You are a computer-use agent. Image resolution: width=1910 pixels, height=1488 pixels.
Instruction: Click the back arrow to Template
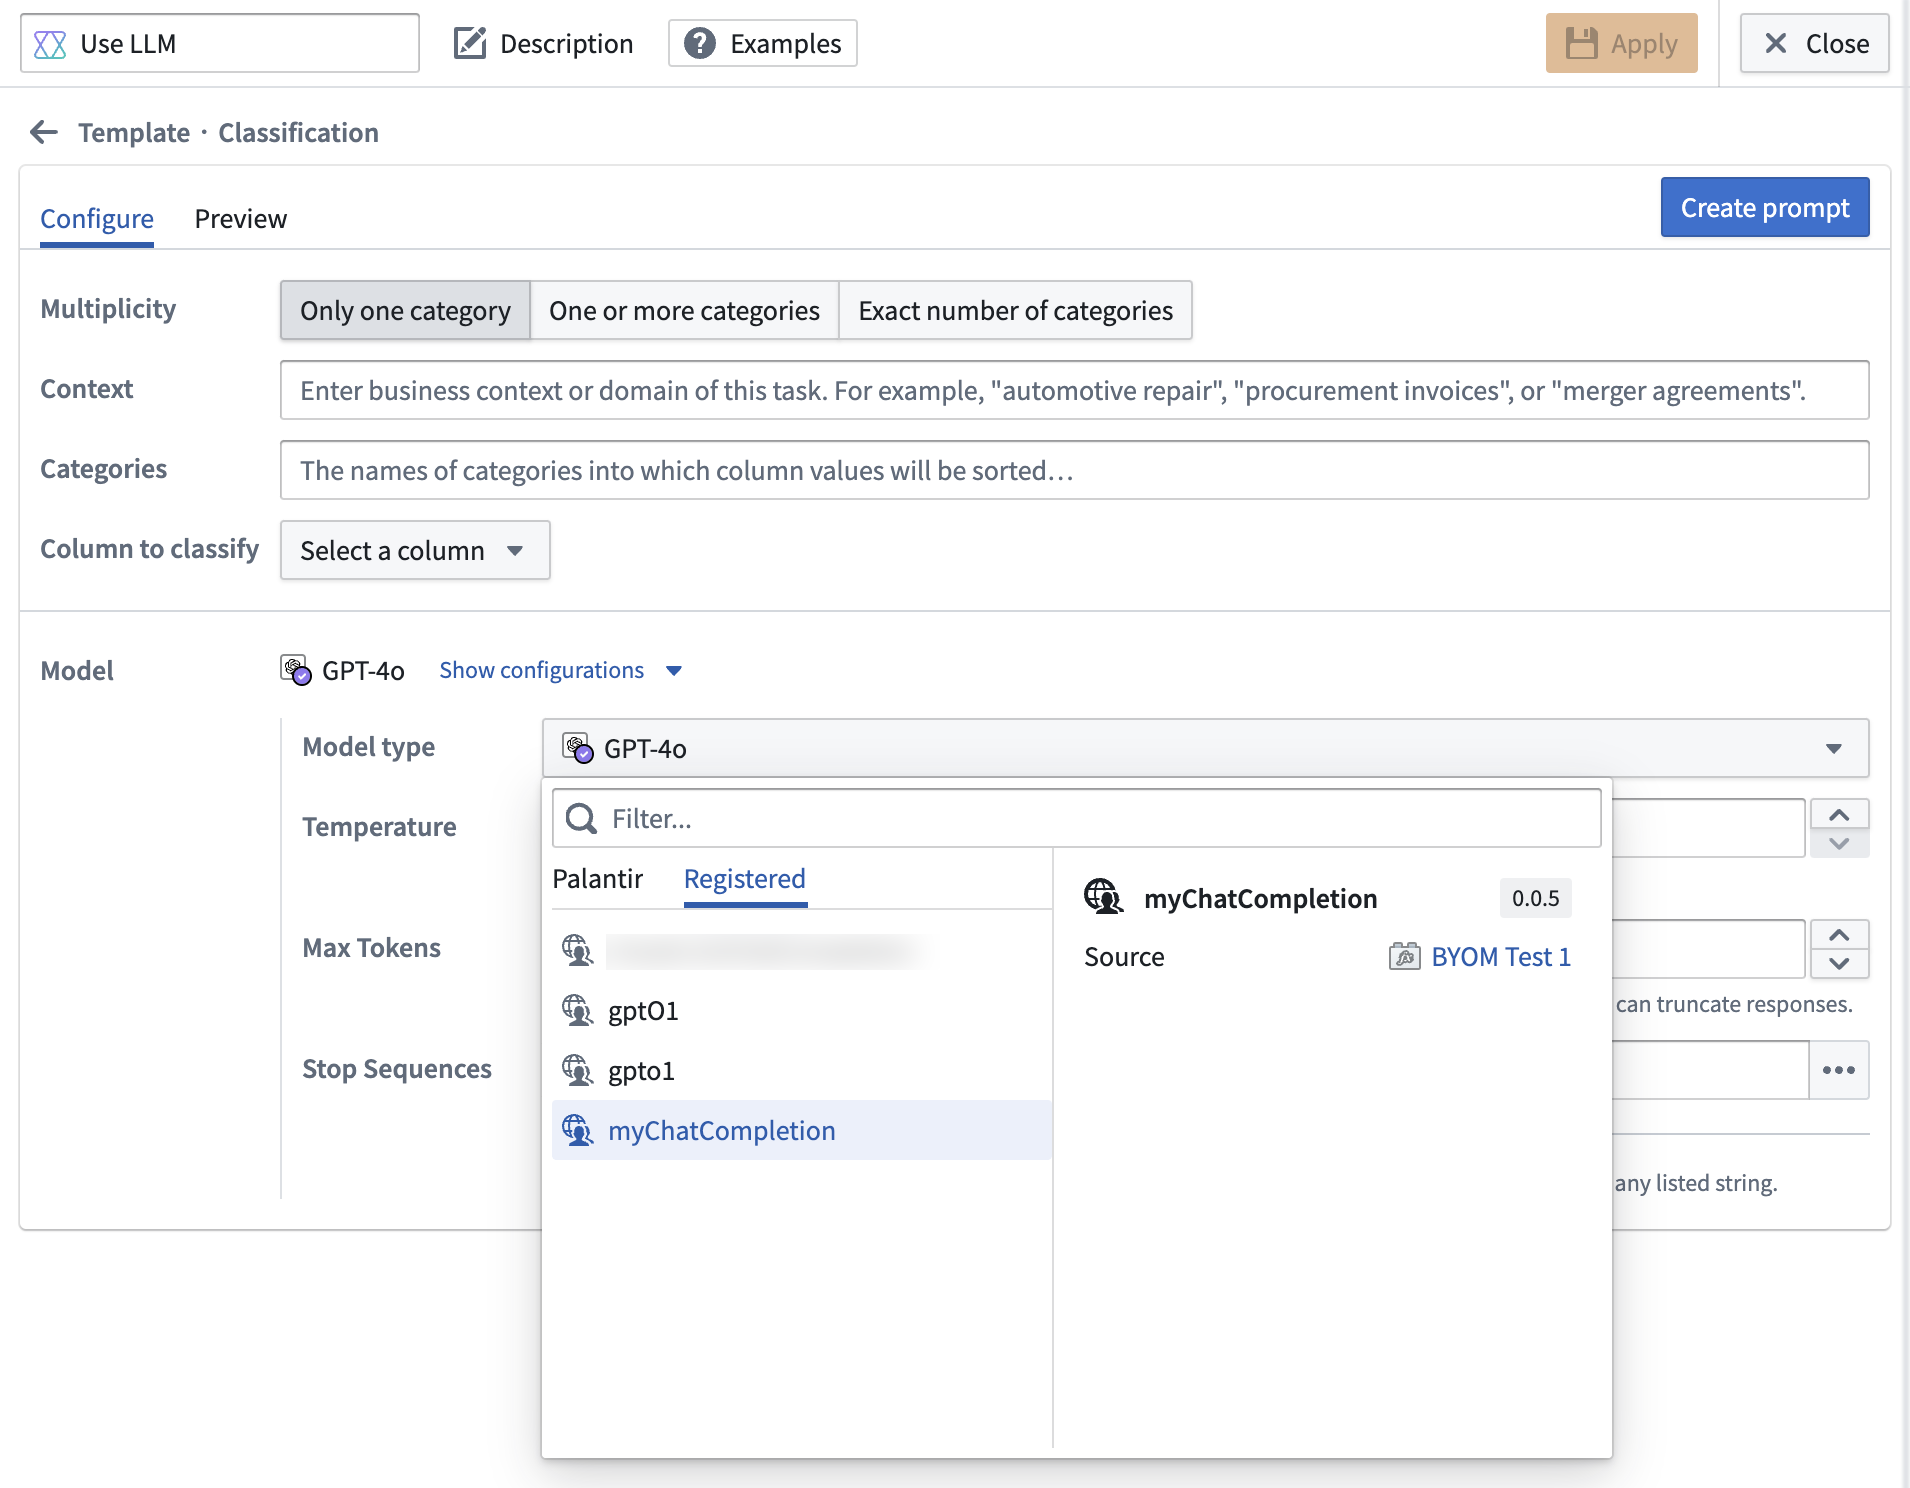point(44,132)
